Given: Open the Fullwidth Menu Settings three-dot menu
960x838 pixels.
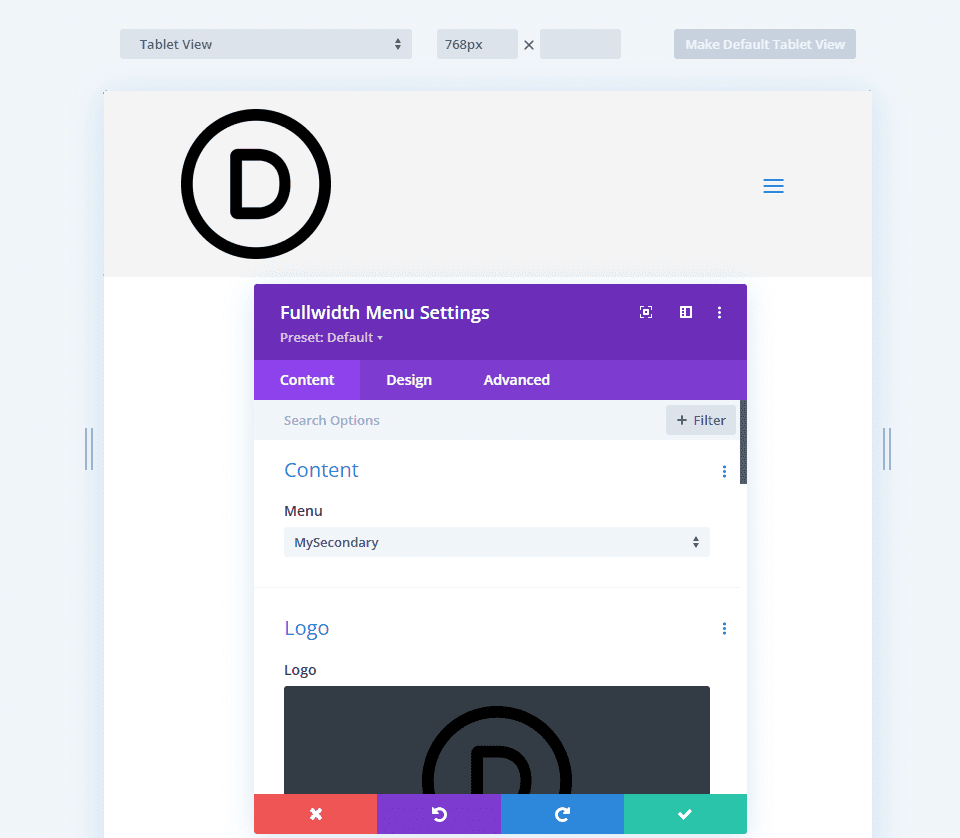Looking at the screenshot, I should tap(719, 312).
